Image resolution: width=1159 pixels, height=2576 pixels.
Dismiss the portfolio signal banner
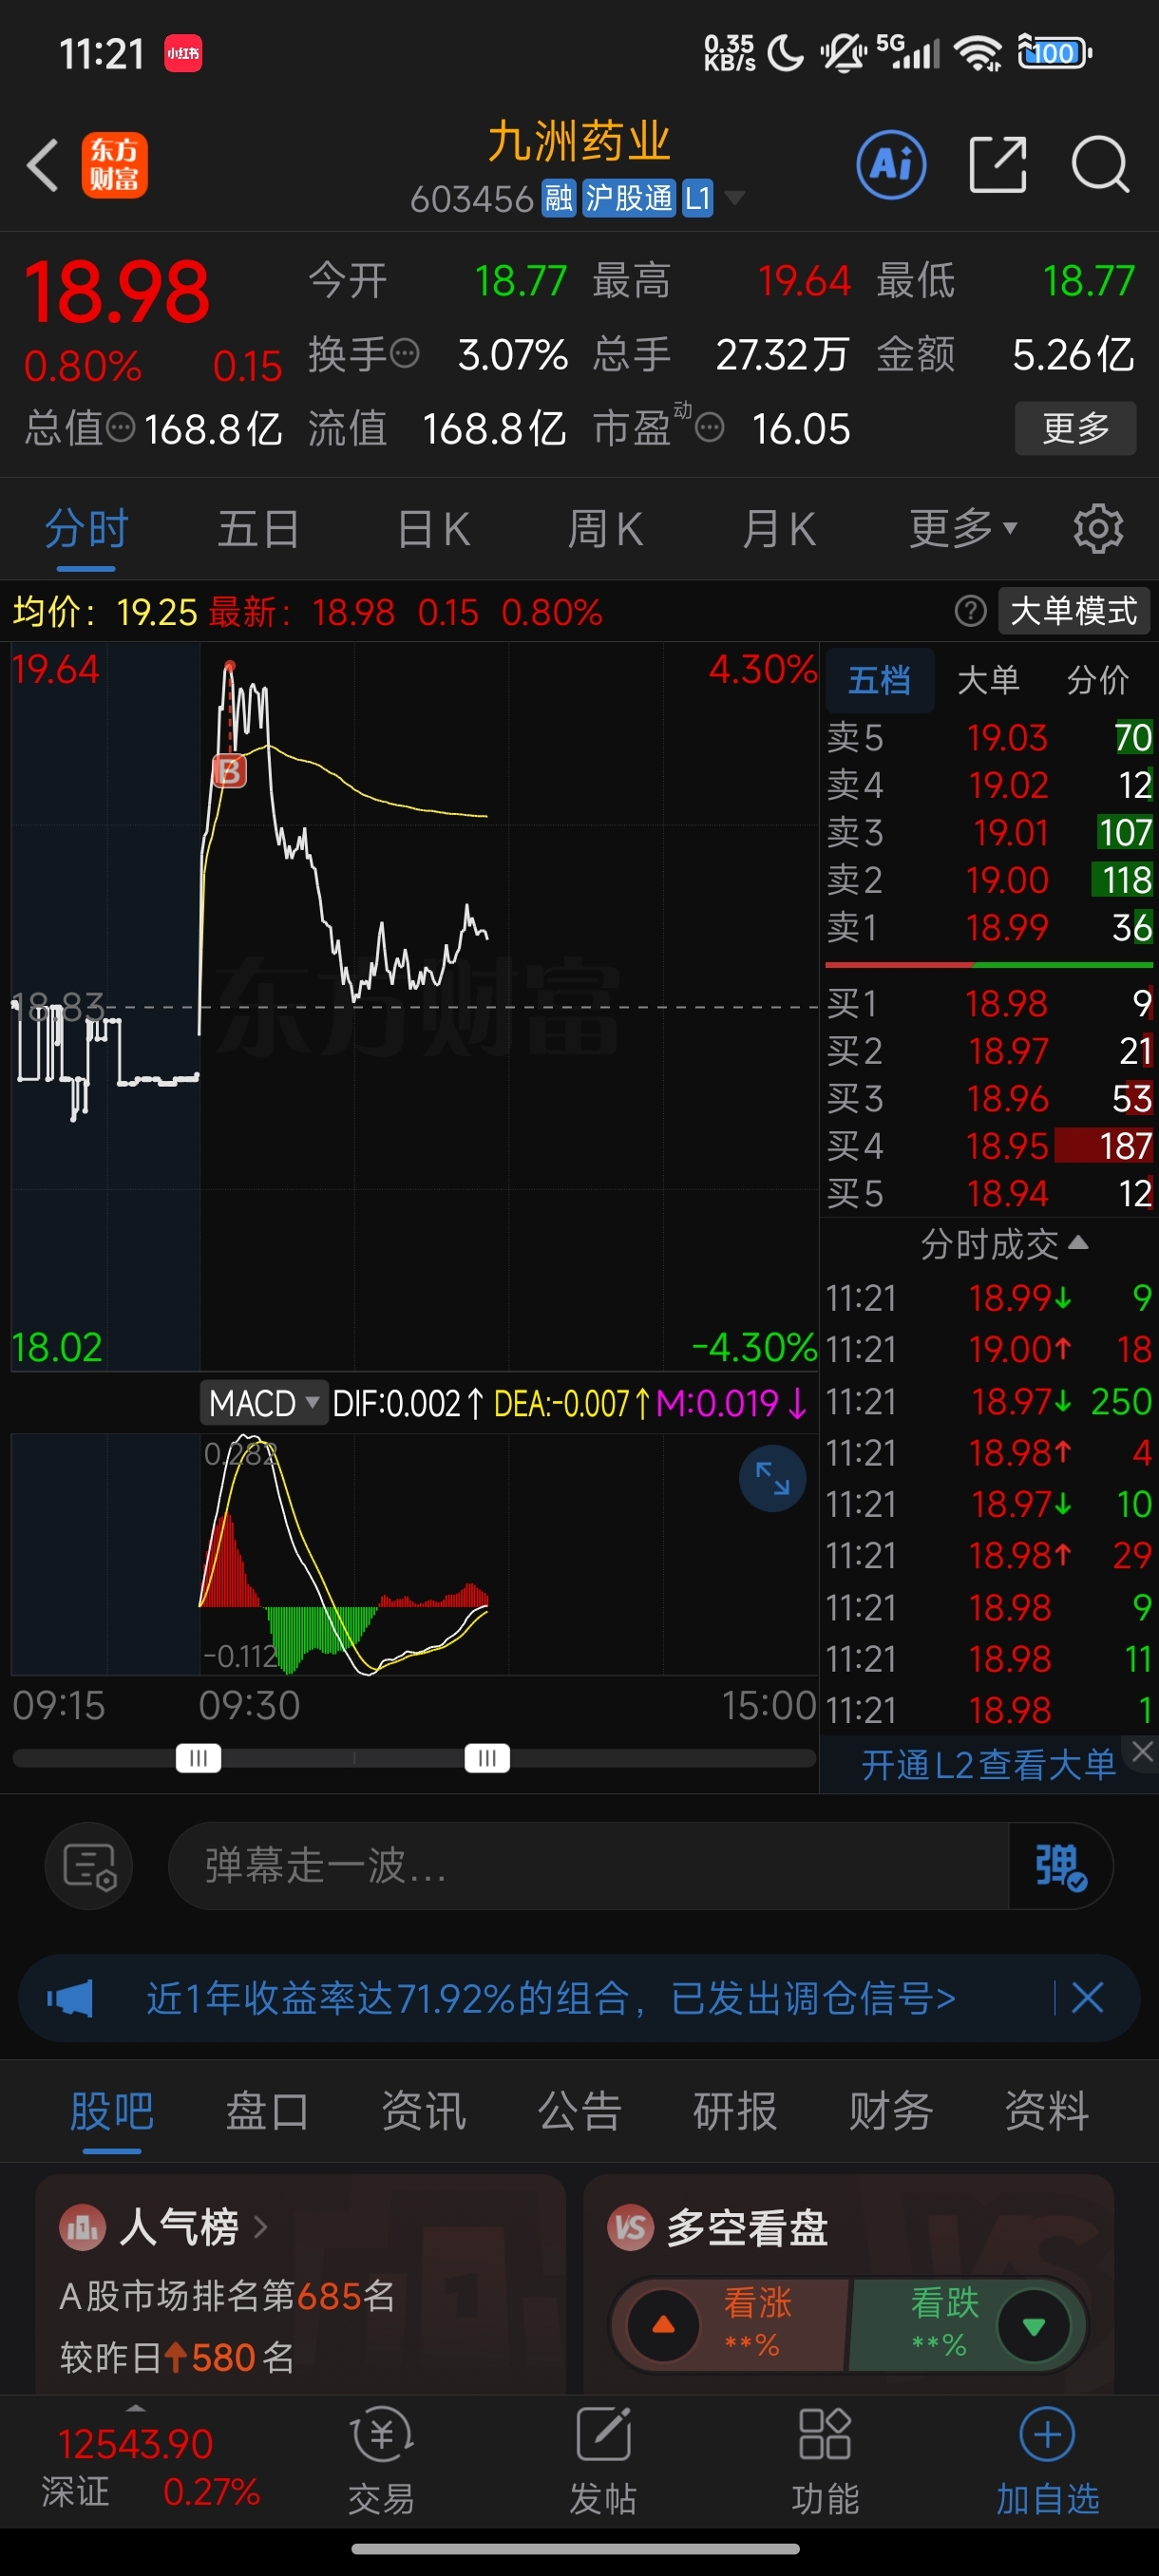point(1087,1998)
